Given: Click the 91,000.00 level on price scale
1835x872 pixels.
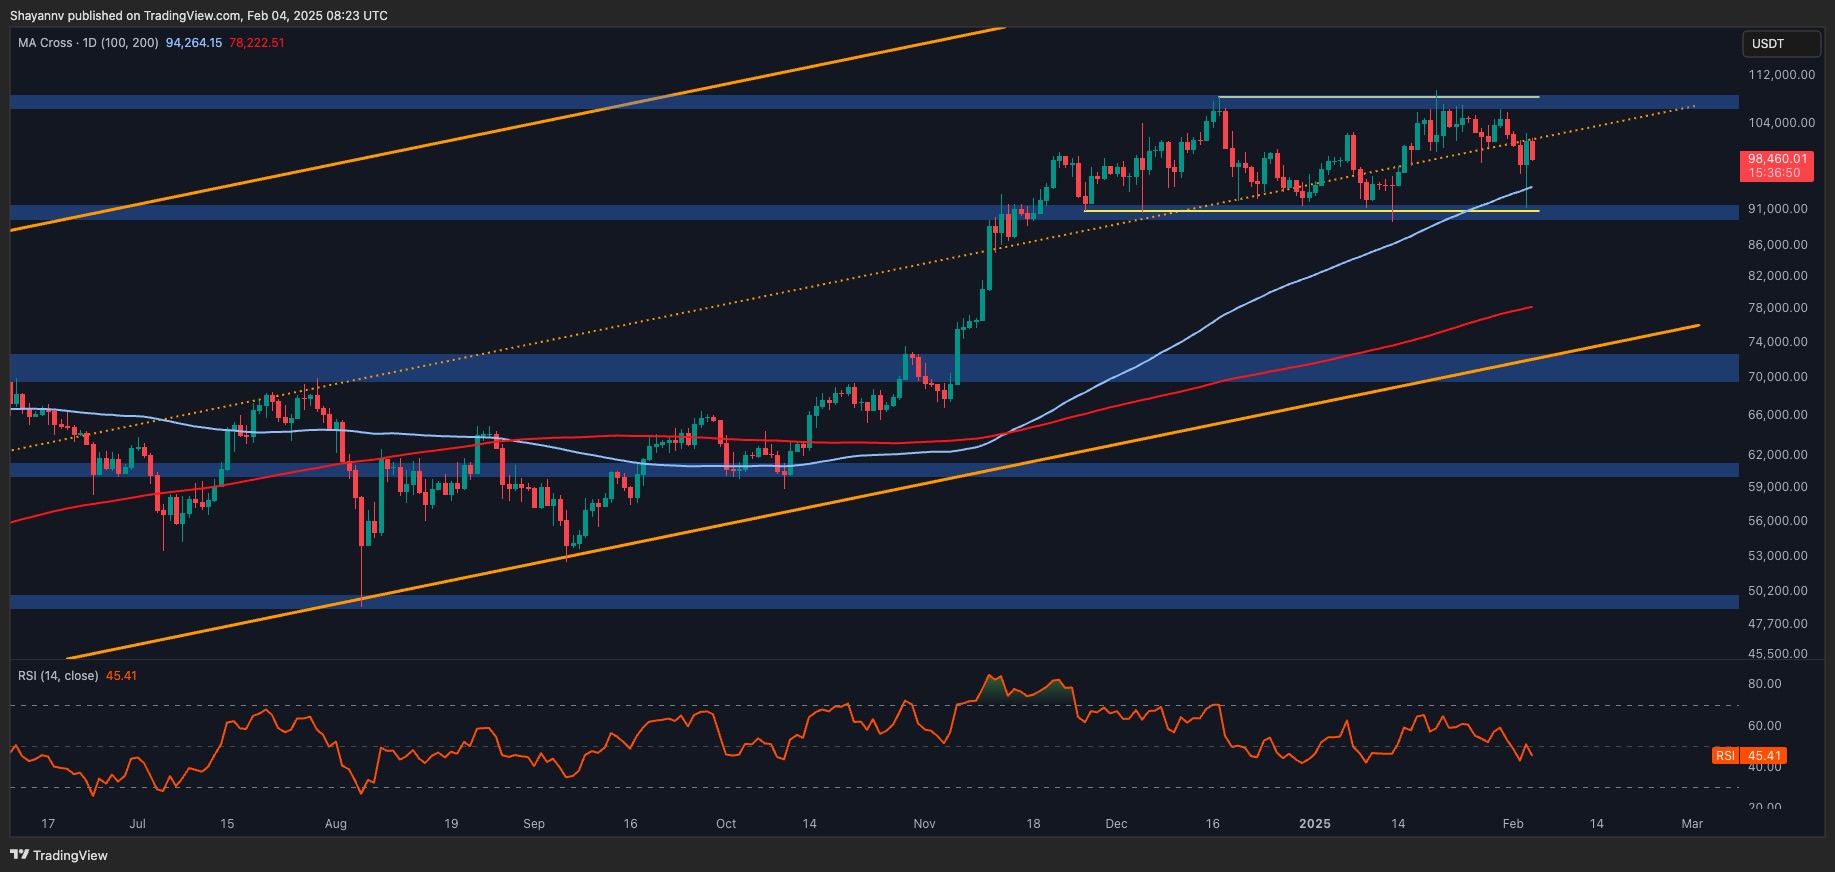Looking at the screenshot, I should [x=1777, y=209].
